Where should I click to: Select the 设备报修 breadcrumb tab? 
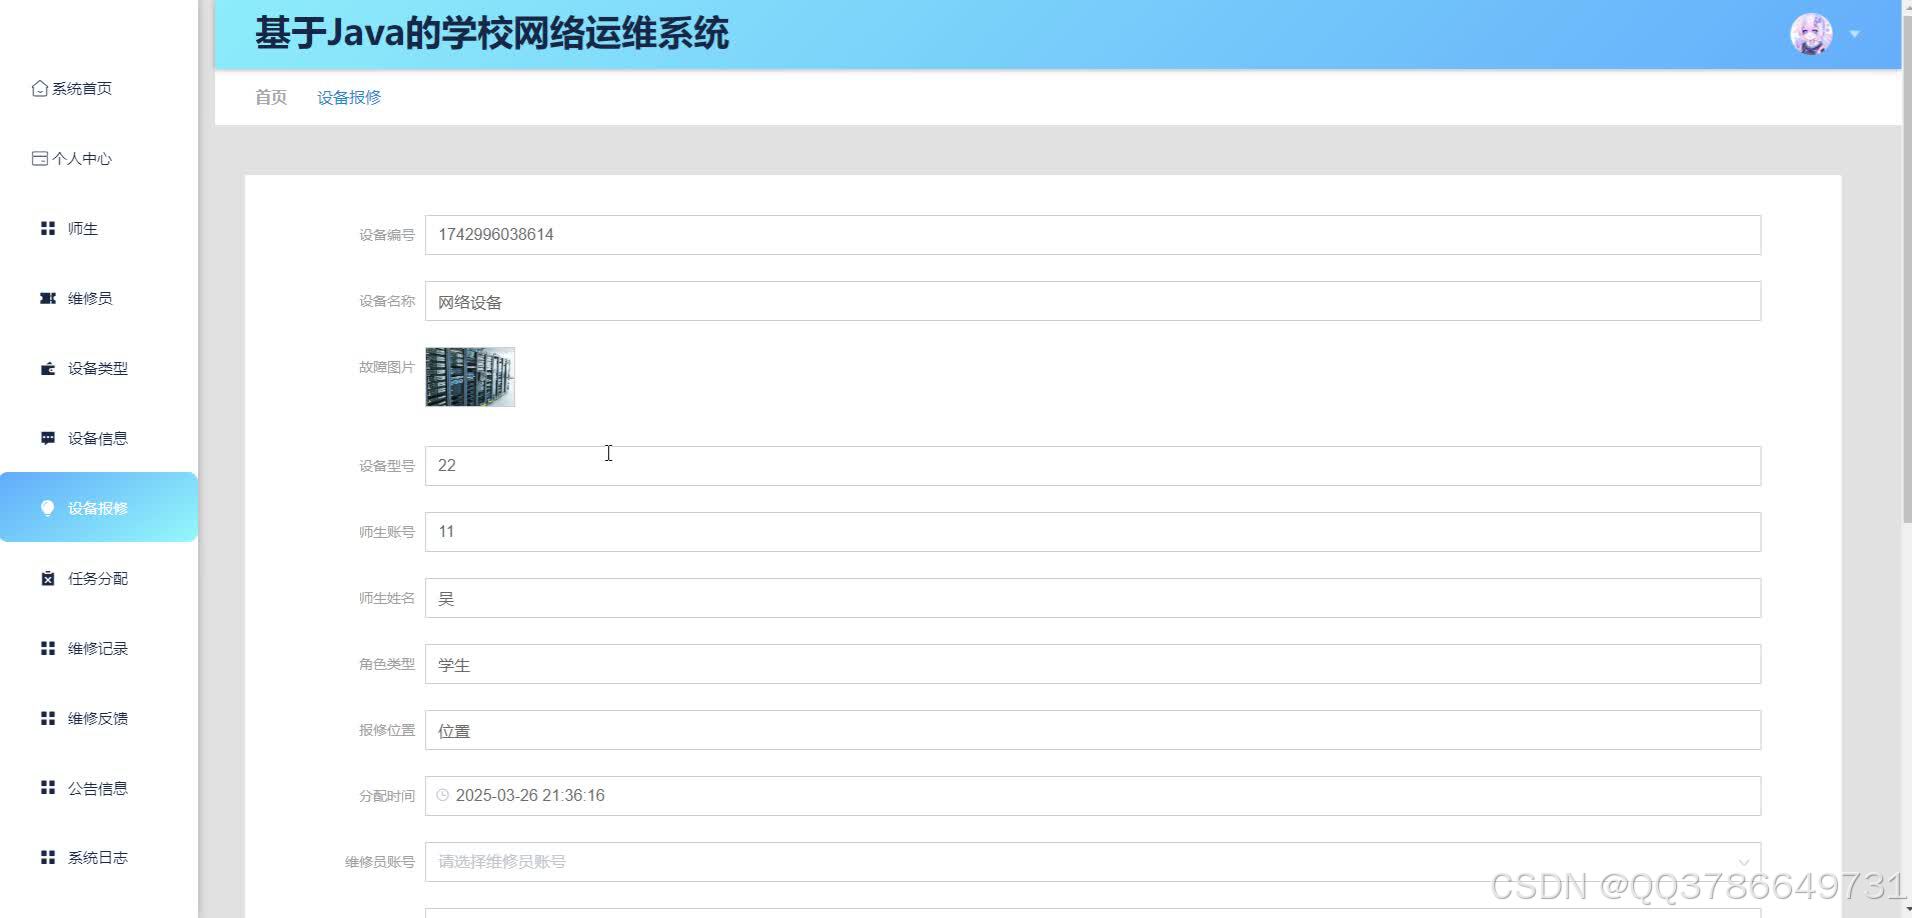tap(348, 97)
